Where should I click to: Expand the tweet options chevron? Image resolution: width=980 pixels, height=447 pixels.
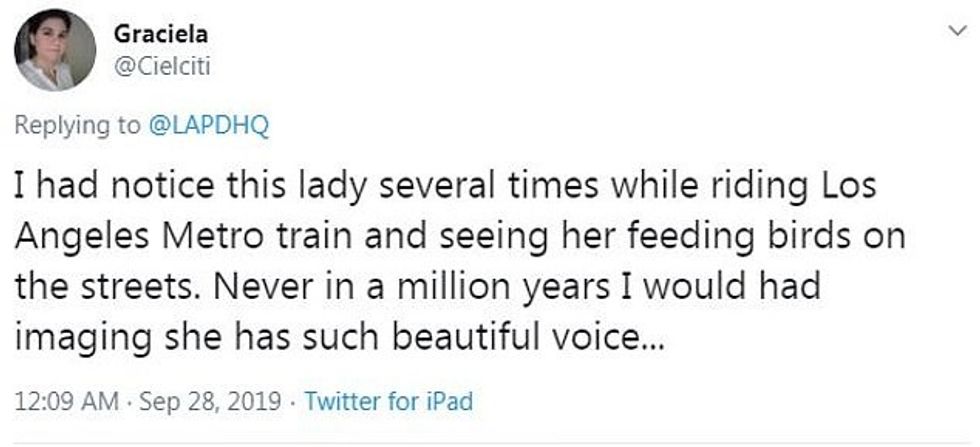click(954, 32)
